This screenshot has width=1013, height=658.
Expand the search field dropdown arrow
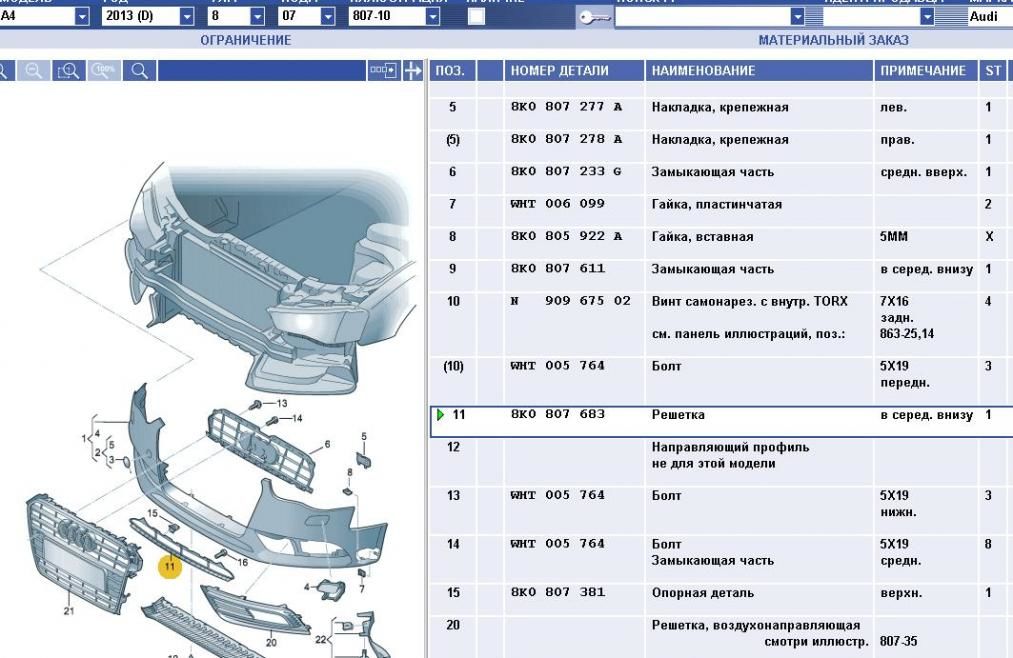point(798,16)
